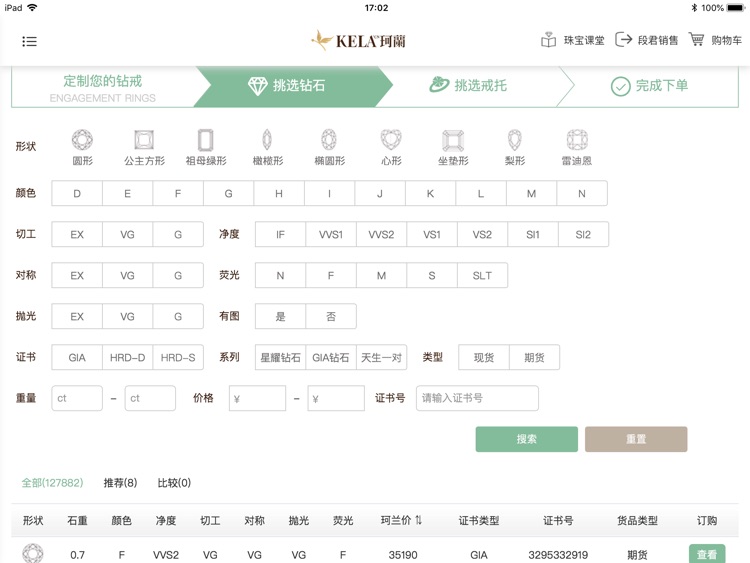The width and height of the screenshot is (750, 563).
Task: Toggle type filter 期货
Action: coord(534,357)
